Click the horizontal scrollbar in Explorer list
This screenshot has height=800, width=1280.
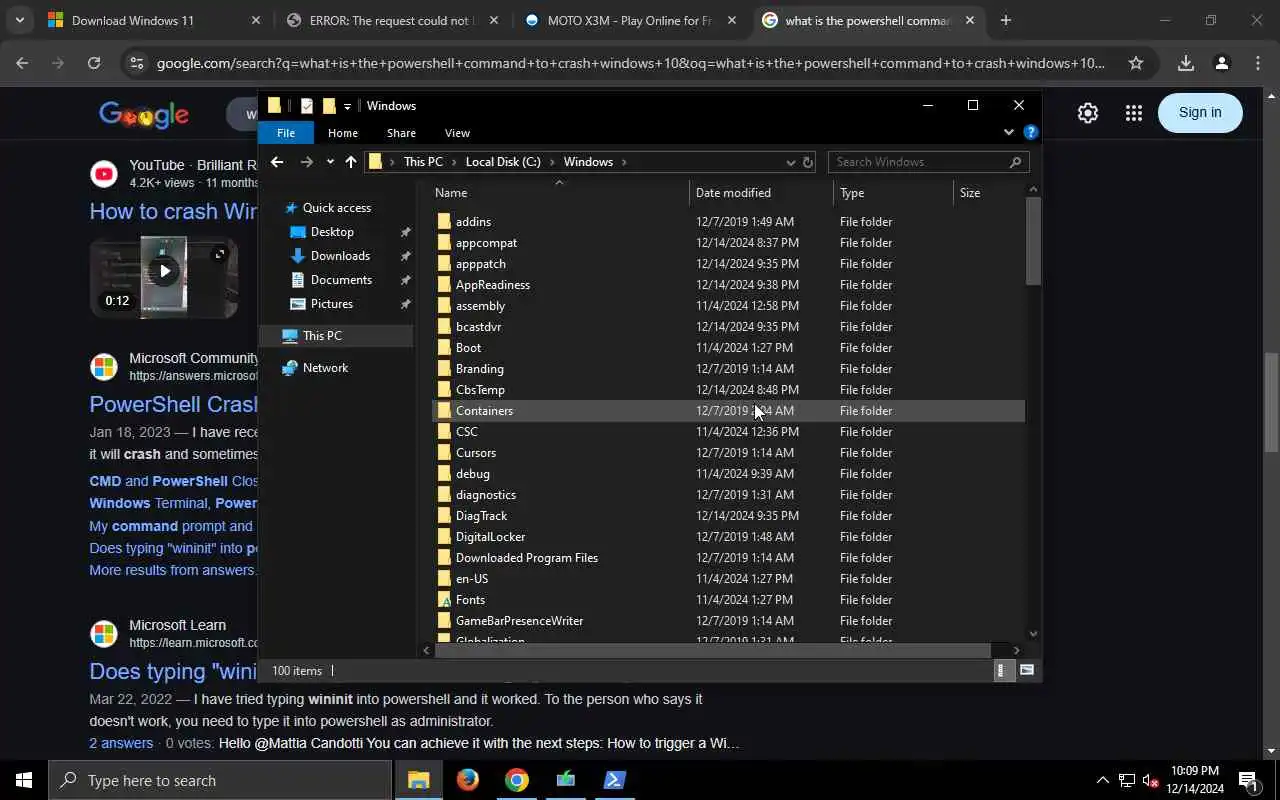coord(712,651)
